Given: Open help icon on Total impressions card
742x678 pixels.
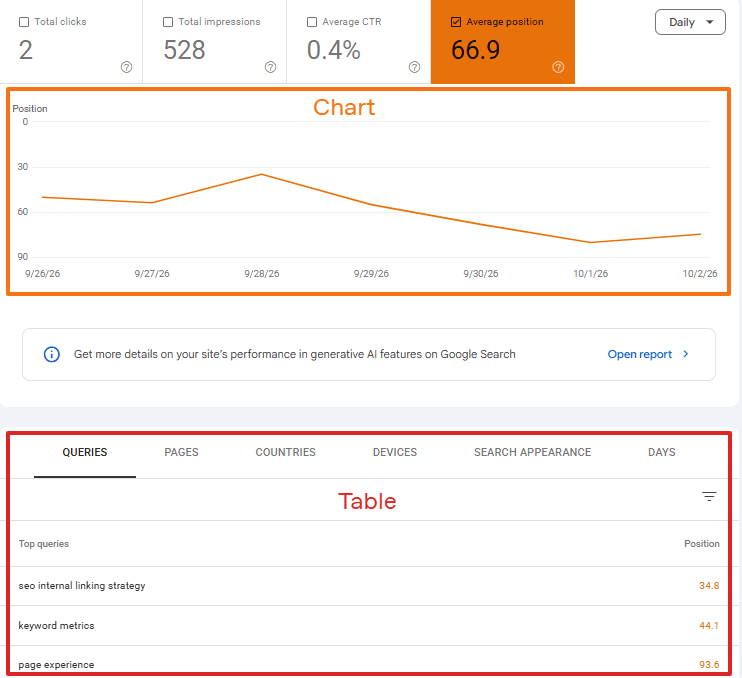Looking at the screenshot, I should click(270, 67).
